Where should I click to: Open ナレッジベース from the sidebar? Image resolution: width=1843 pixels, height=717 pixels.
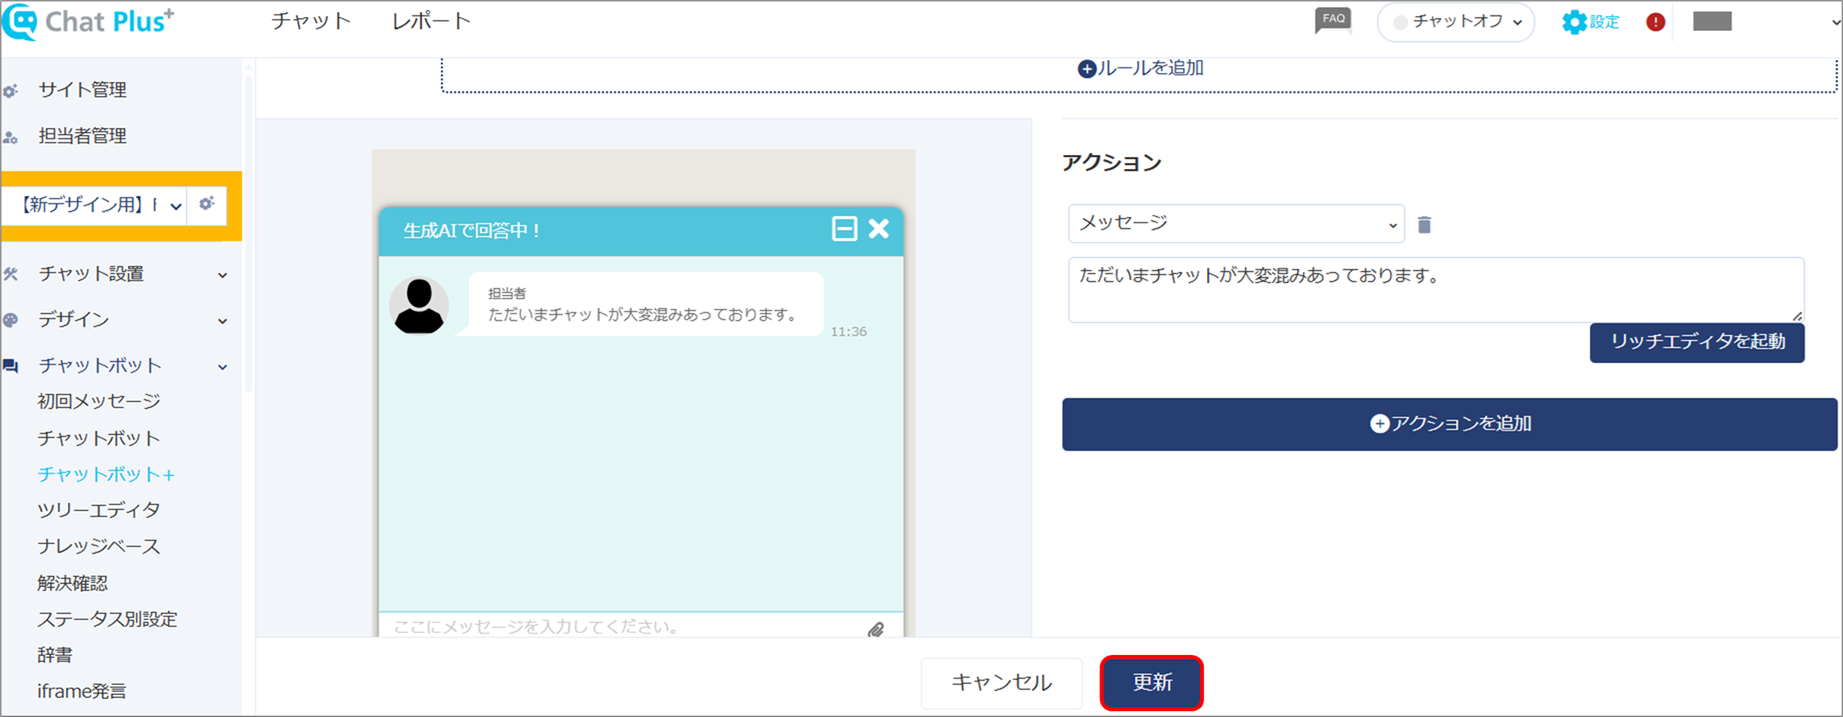tap(99, 546)
